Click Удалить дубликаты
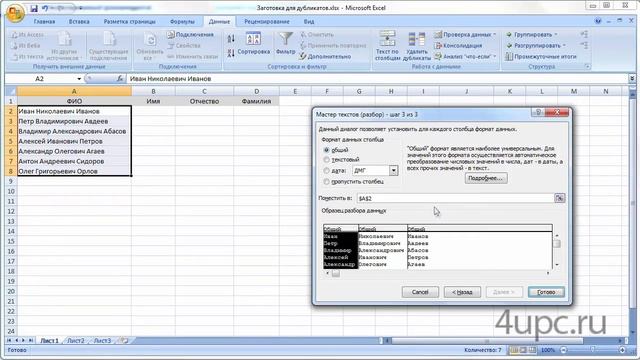This screenshot has height=360, width=640. pos(416,46)
